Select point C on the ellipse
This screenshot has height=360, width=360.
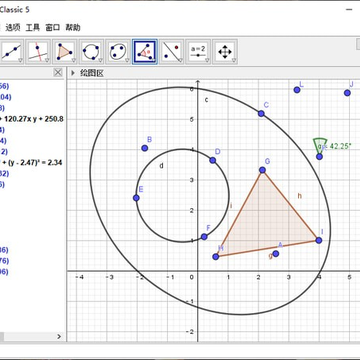[261, 114]
